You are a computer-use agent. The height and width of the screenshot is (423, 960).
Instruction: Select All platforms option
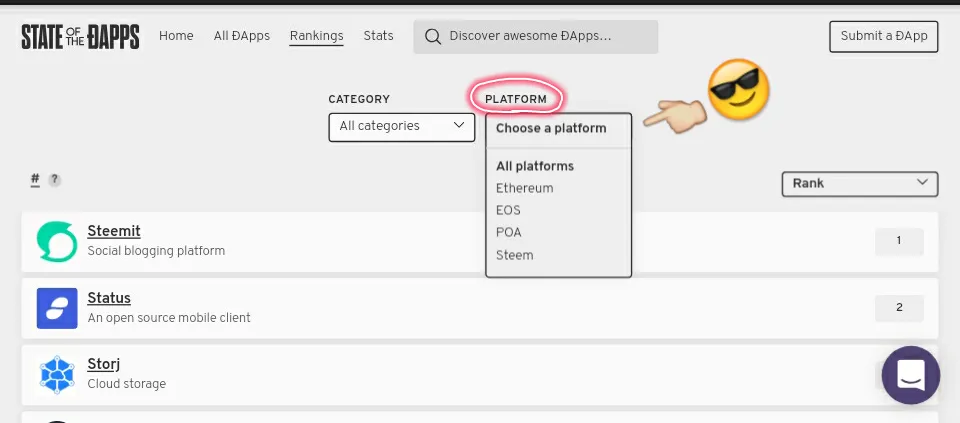tap(535, 166)
